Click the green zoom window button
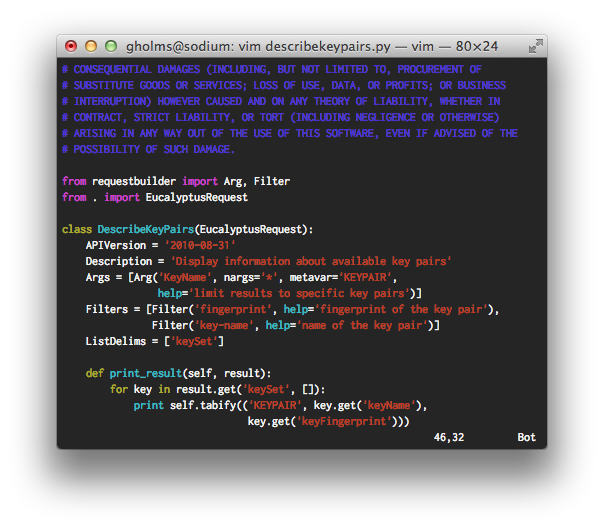 [111, 46]
